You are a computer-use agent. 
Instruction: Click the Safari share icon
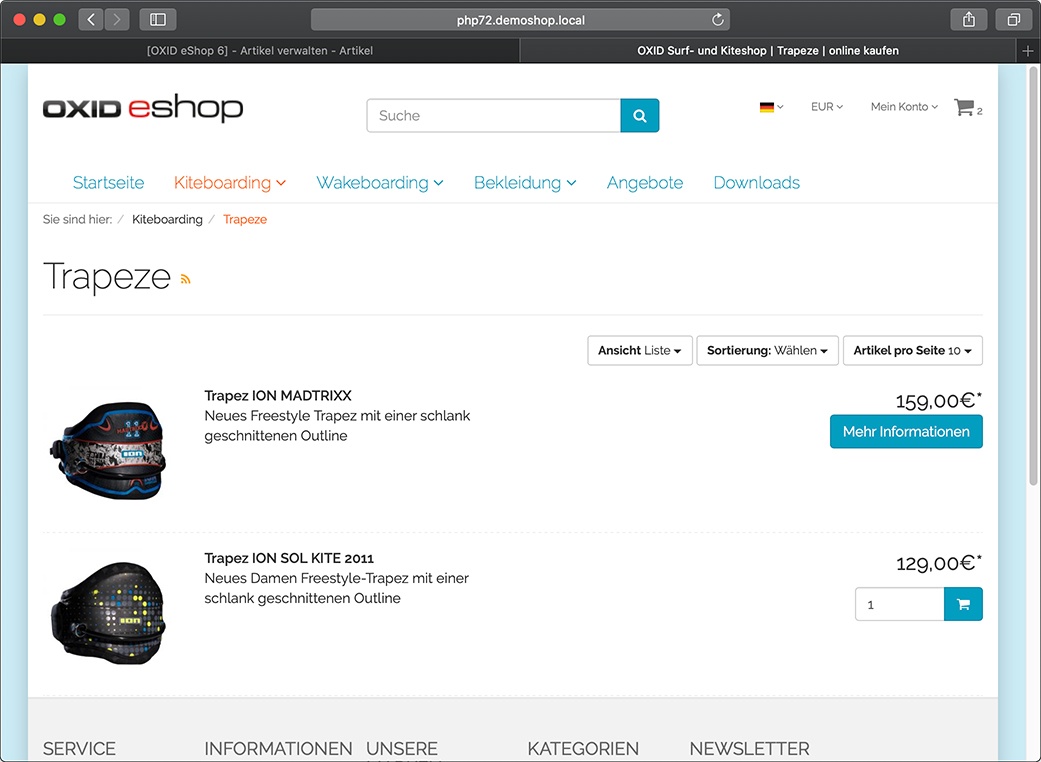coord(969,20)
